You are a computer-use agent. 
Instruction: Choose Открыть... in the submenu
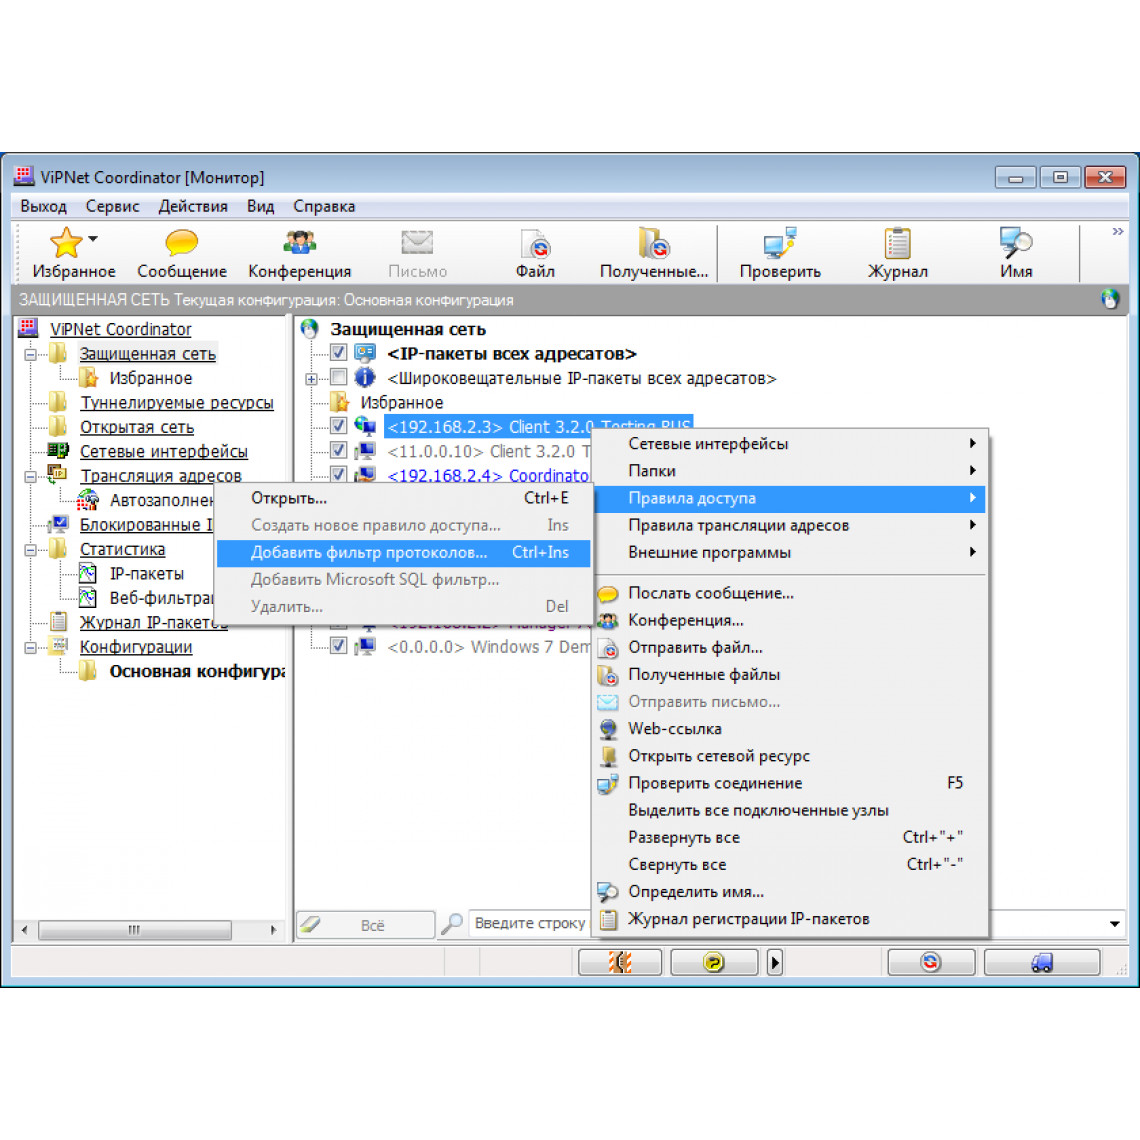tap(404, 498)
